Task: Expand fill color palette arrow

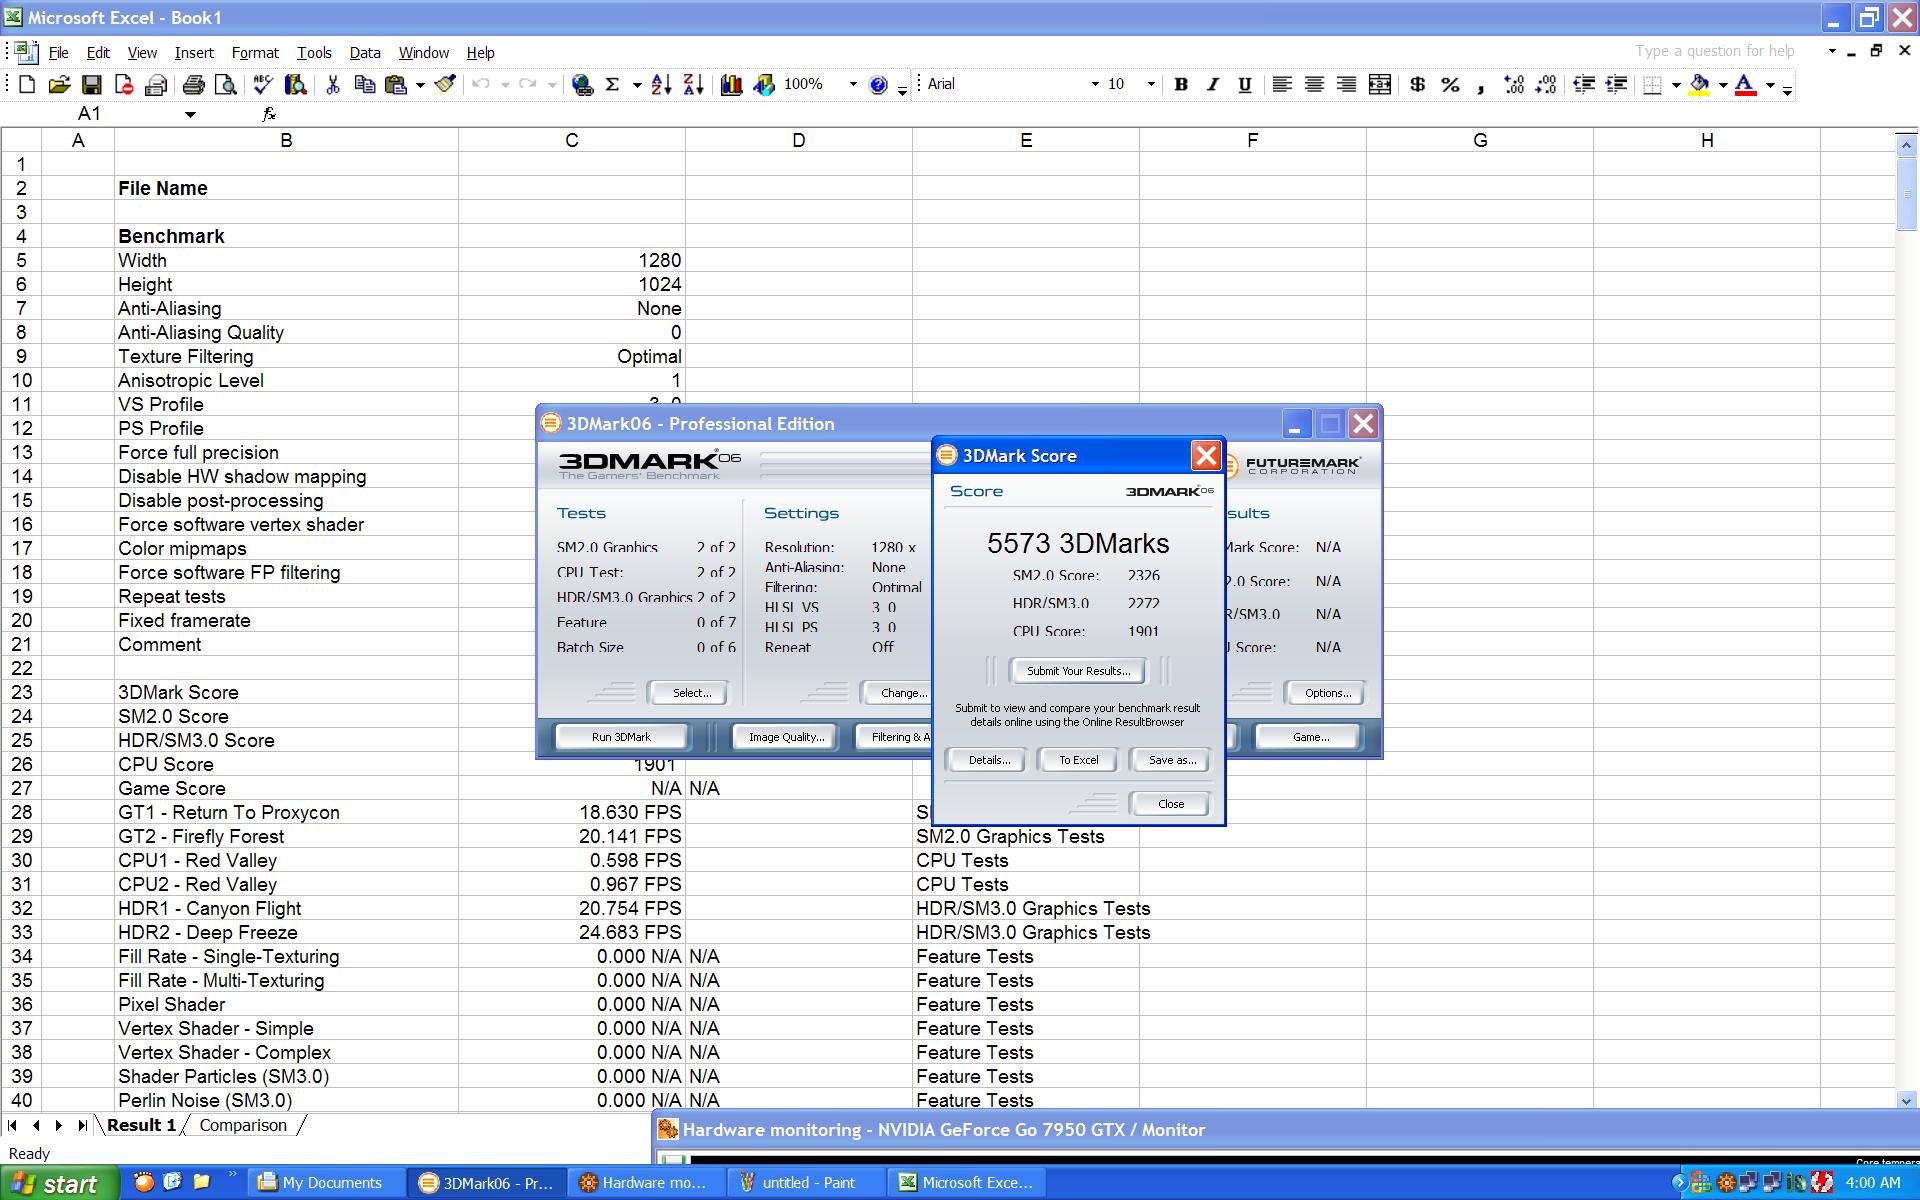Action: 1723,85
